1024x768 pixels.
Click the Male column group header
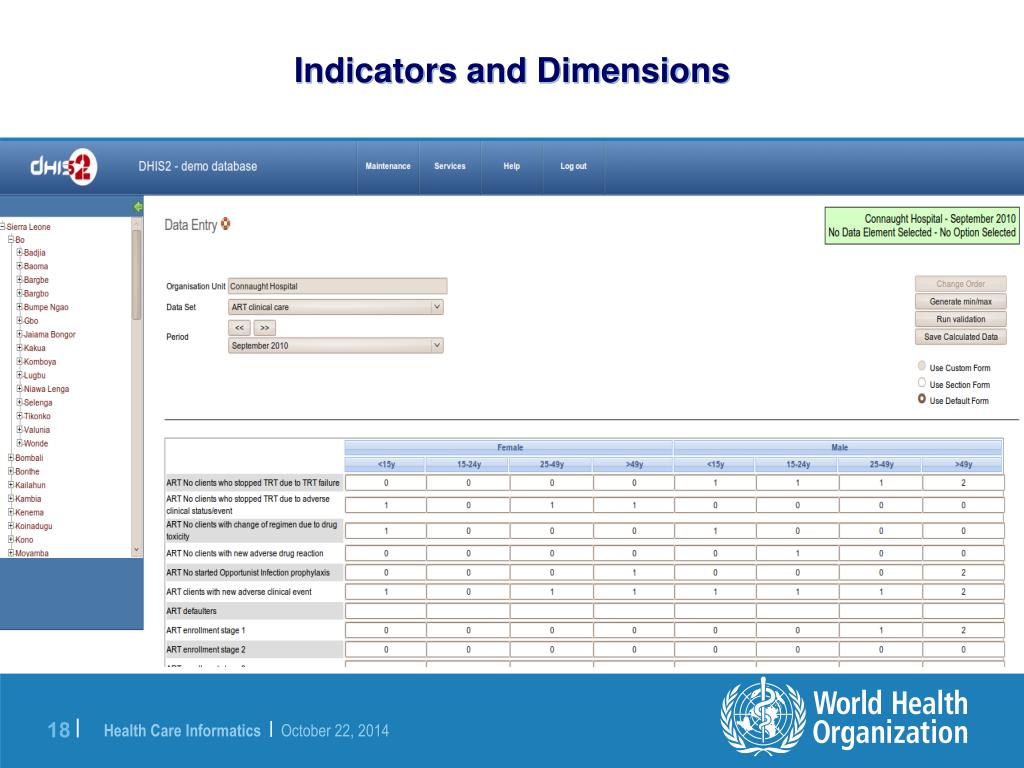point(839,447)
